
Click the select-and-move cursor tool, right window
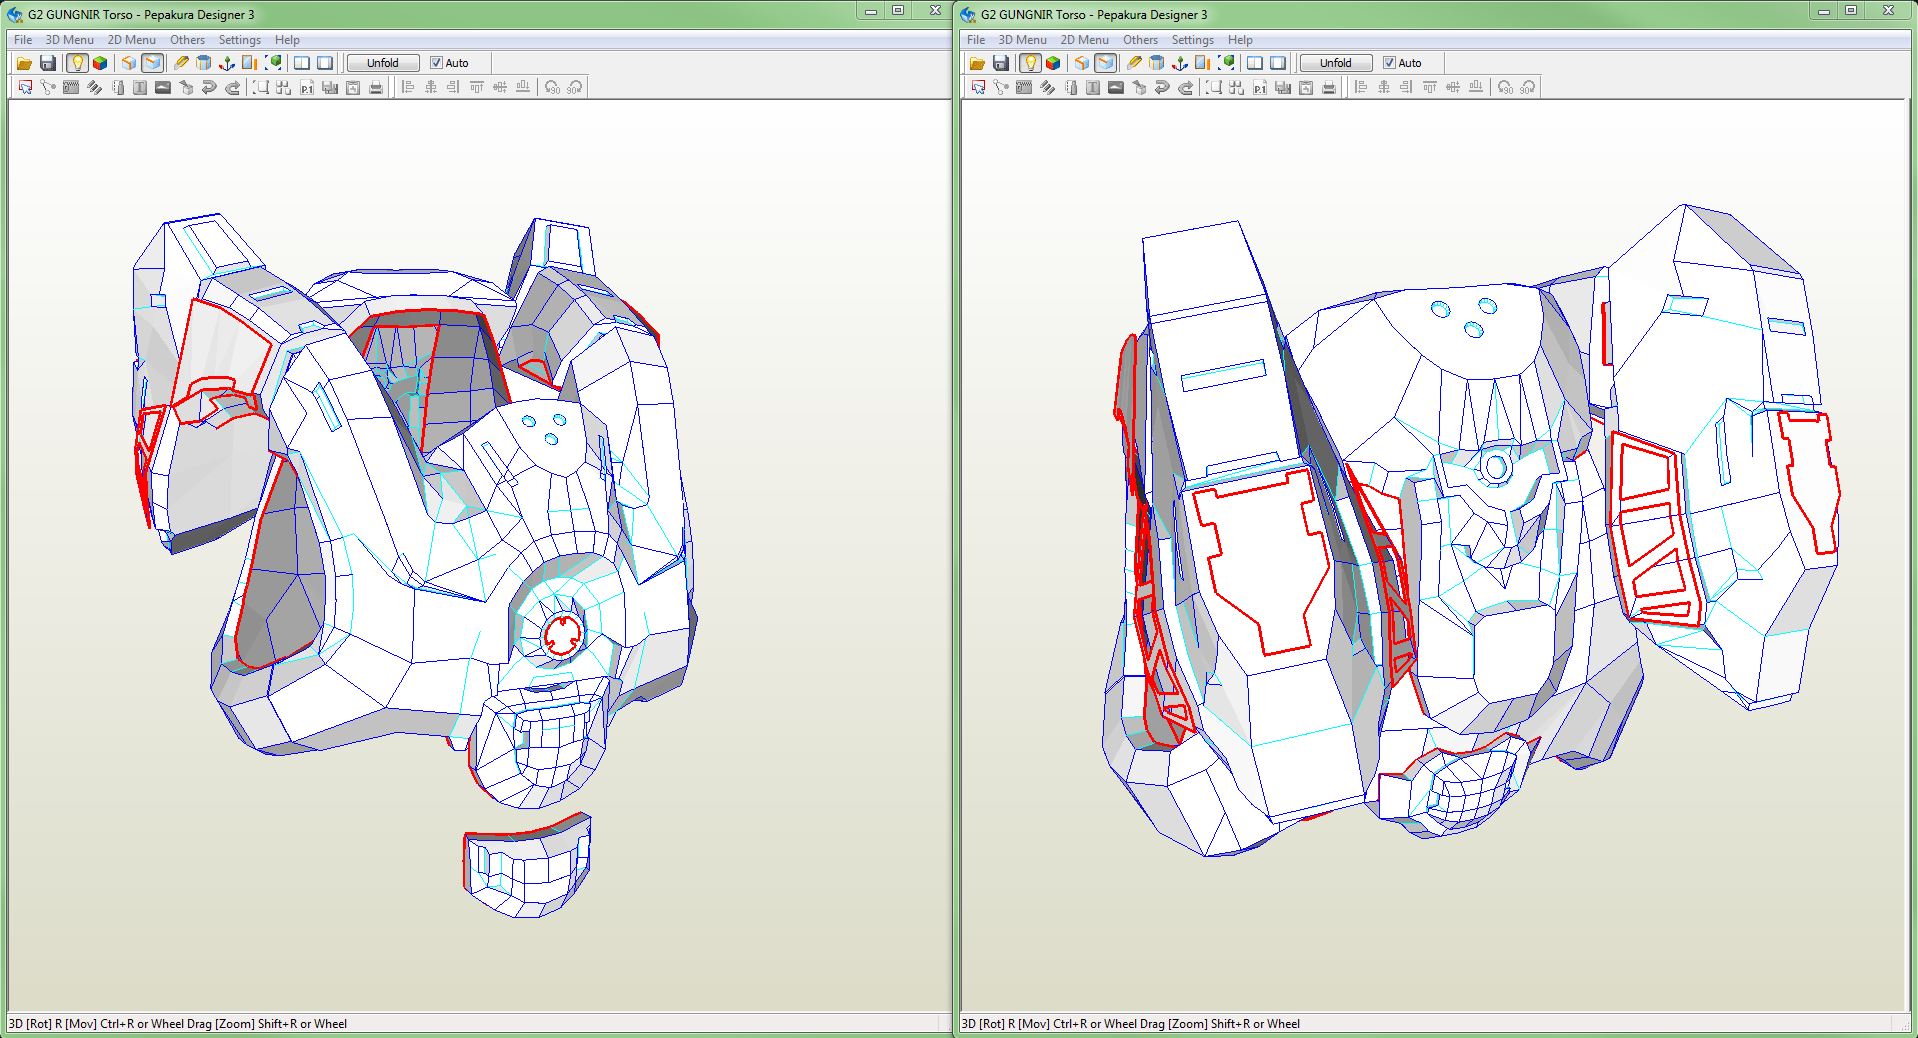tap(978, 88)
